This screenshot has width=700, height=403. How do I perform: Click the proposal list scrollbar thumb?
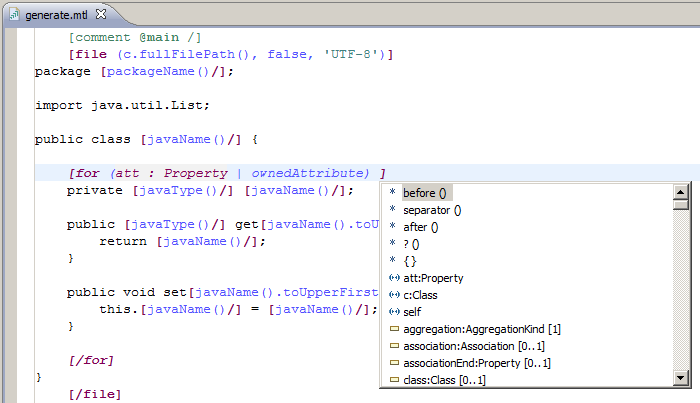point(680,205)
